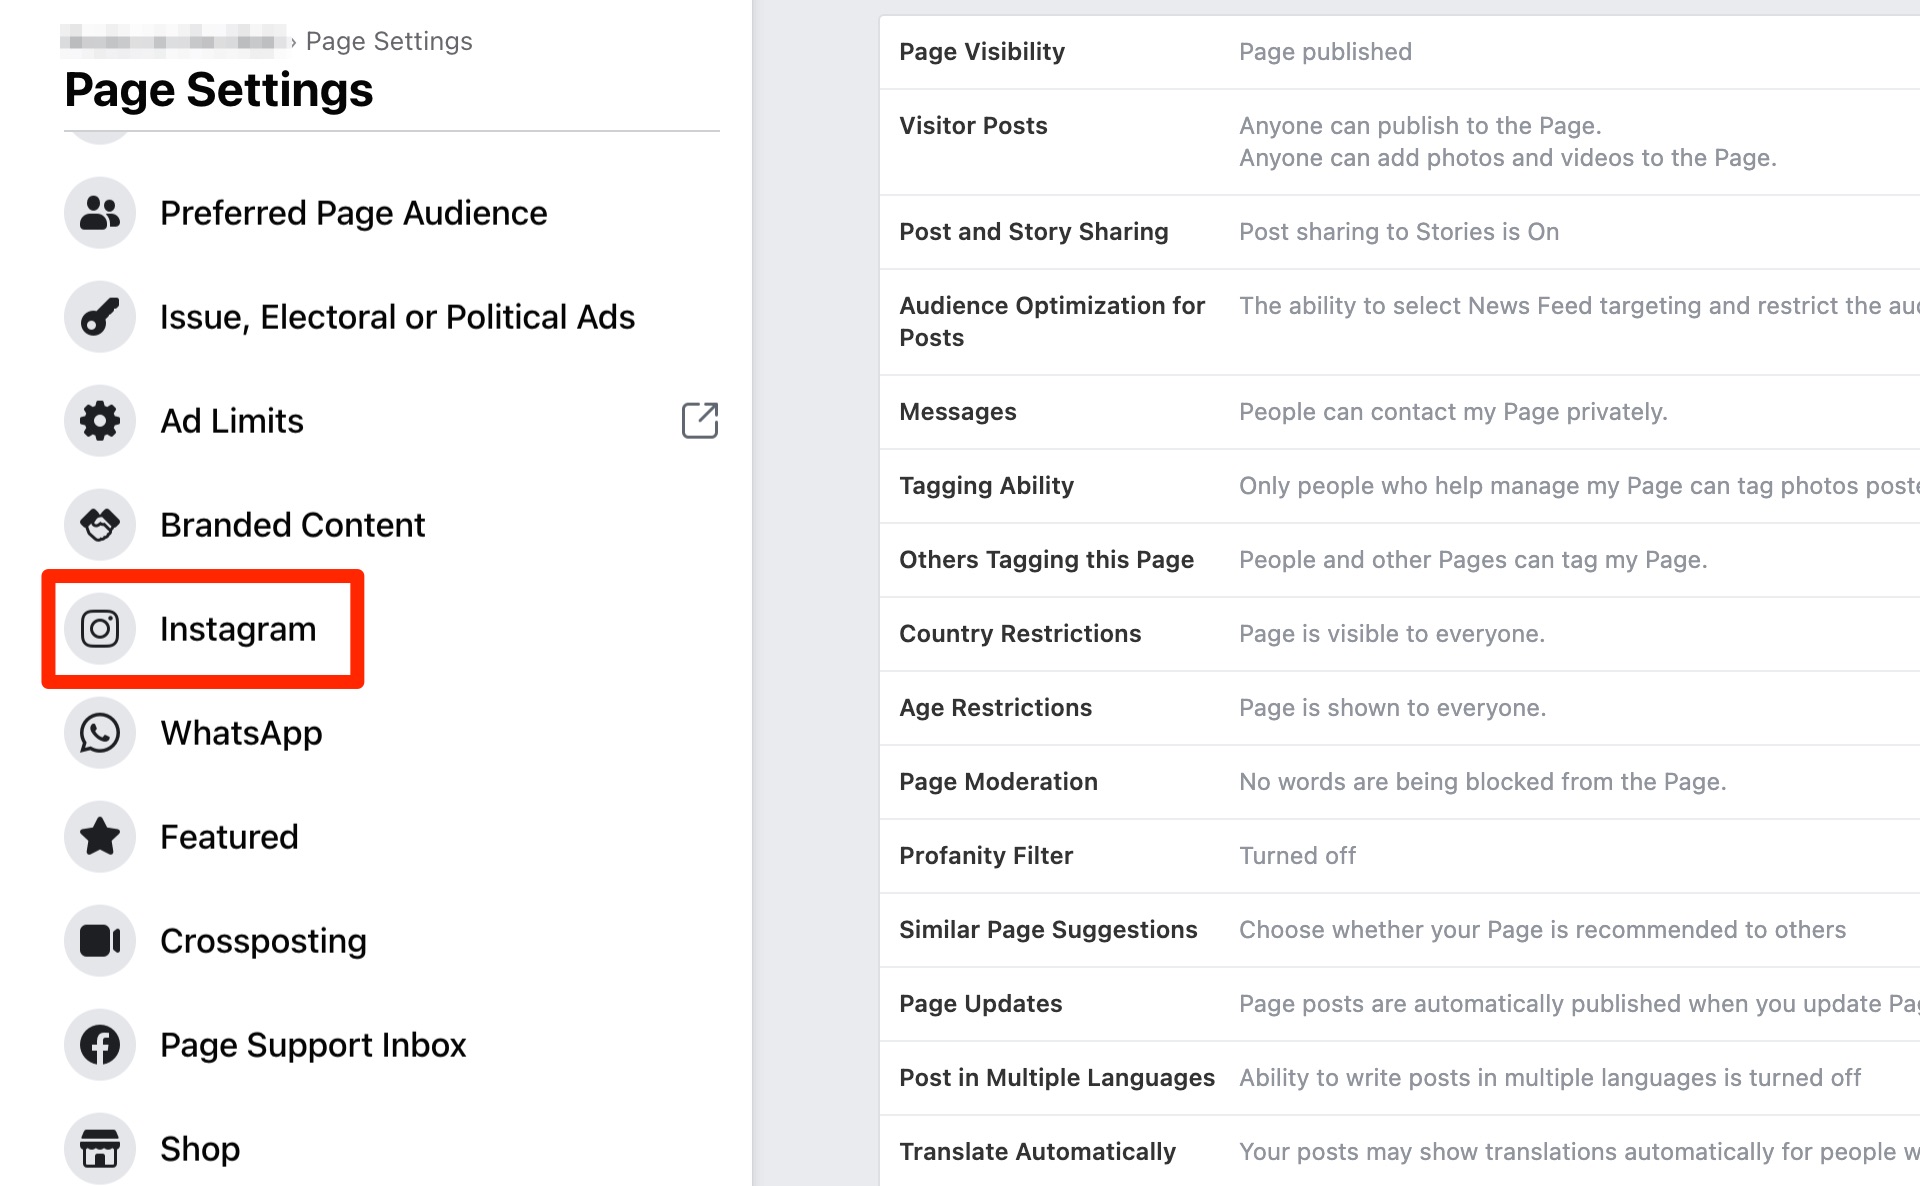The image size is (1920, 1186).
Task: Open the Instagram settings menu item
Action: click(238, 629)
